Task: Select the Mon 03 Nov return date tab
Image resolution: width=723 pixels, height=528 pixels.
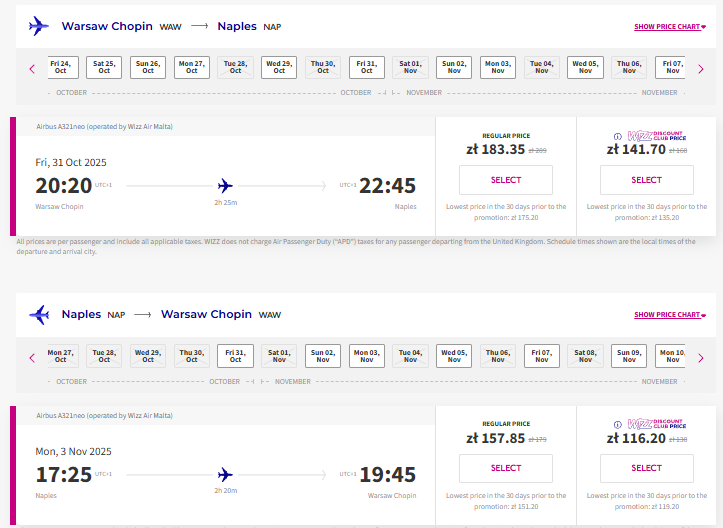Action: pyautogui.click(x=367, y=356)
